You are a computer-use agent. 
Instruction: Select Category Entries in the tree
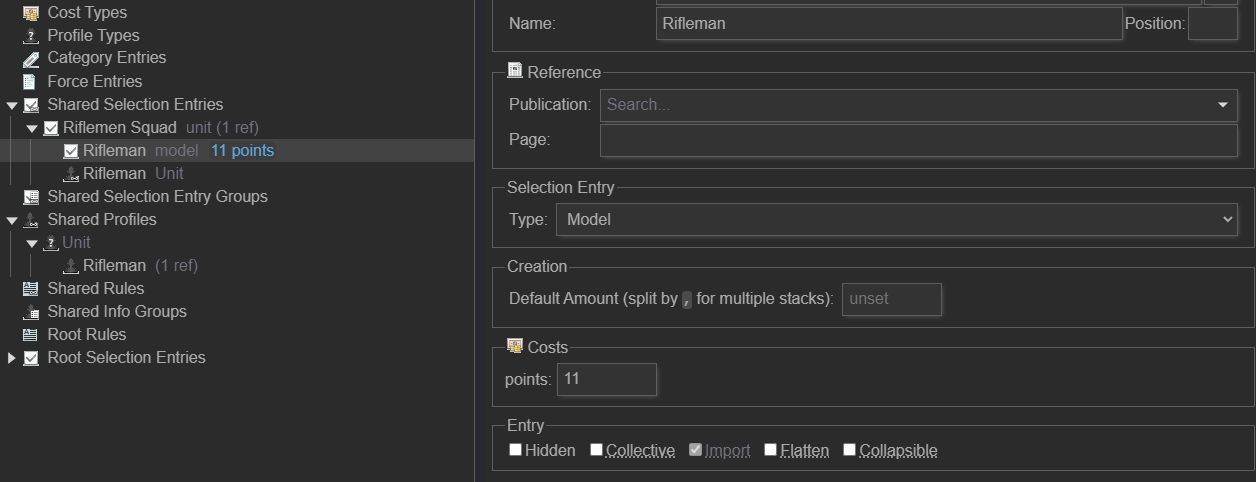(x=107, y=59)
